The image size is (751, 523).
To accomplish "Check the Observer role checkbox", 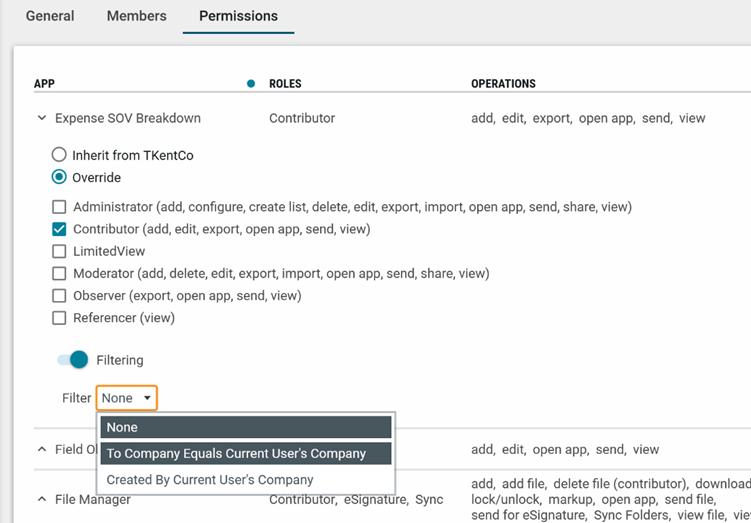I will point(60,296).
